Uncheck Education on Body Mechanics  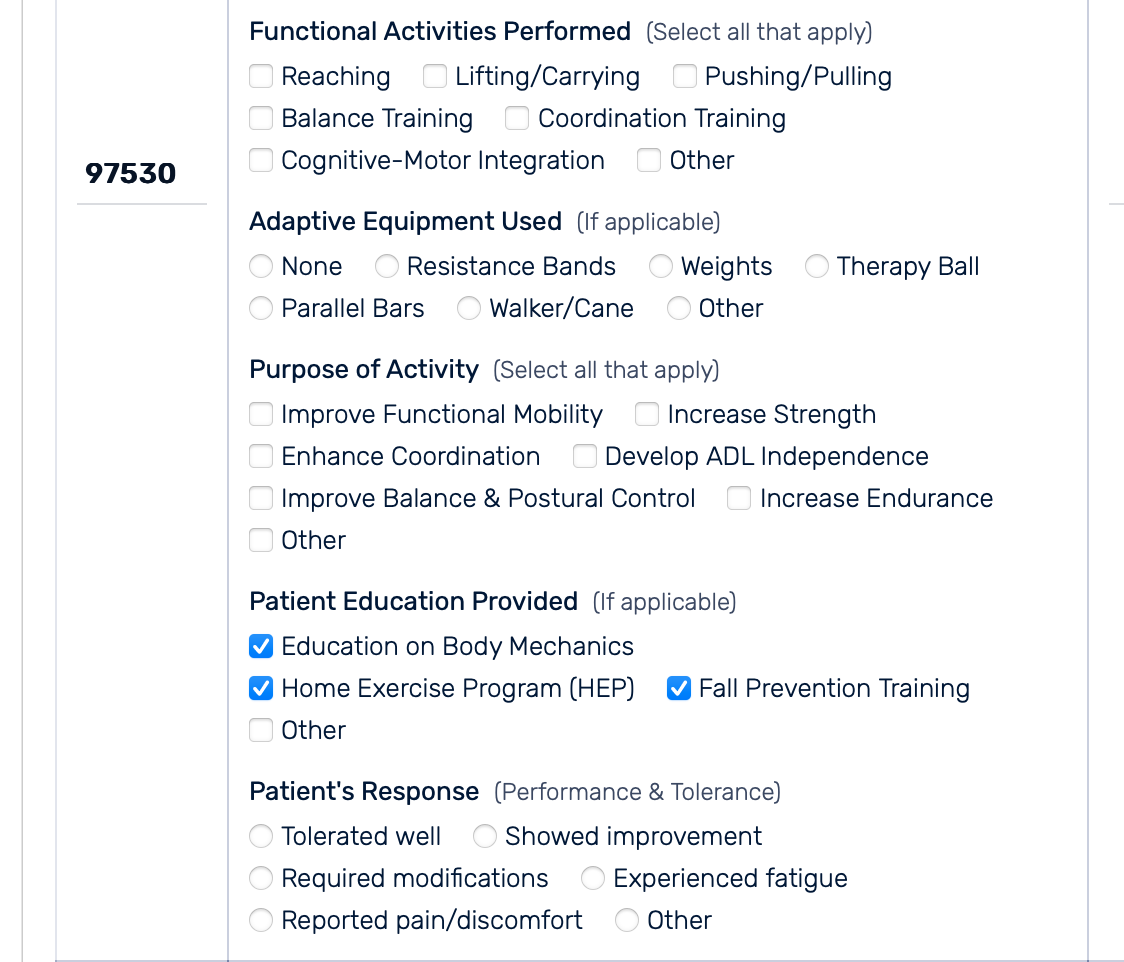pos(261,647)
